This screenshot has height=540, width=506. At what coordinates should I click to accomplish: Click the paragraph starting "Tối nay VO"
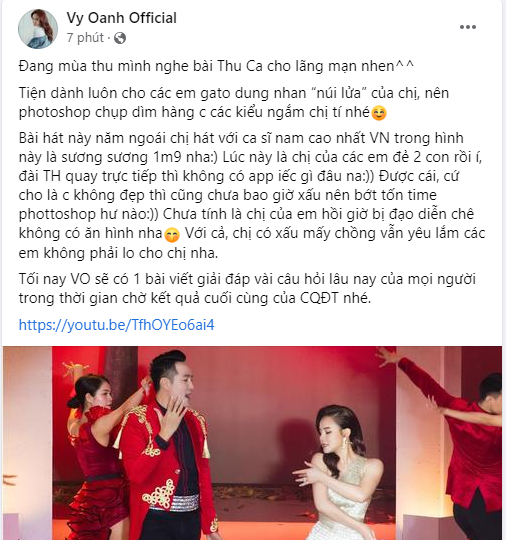[x=247, y=289]
